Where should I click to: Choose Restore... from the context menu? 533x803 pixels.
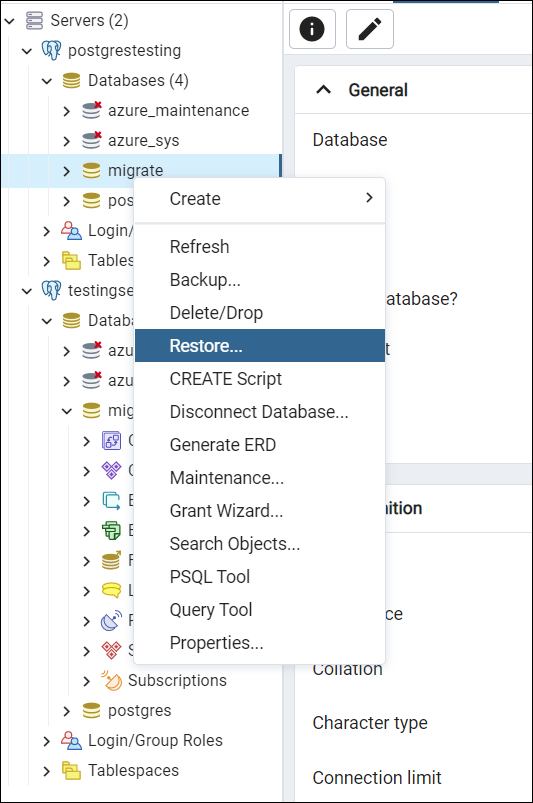(260, 346)
